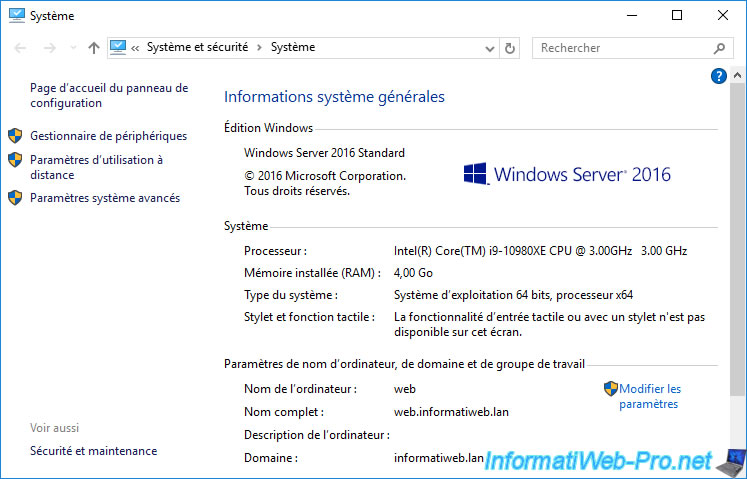Screen dimensions: 747x479
Task: Click the Description de l'ordinateur label
Action: coord(317,435)
